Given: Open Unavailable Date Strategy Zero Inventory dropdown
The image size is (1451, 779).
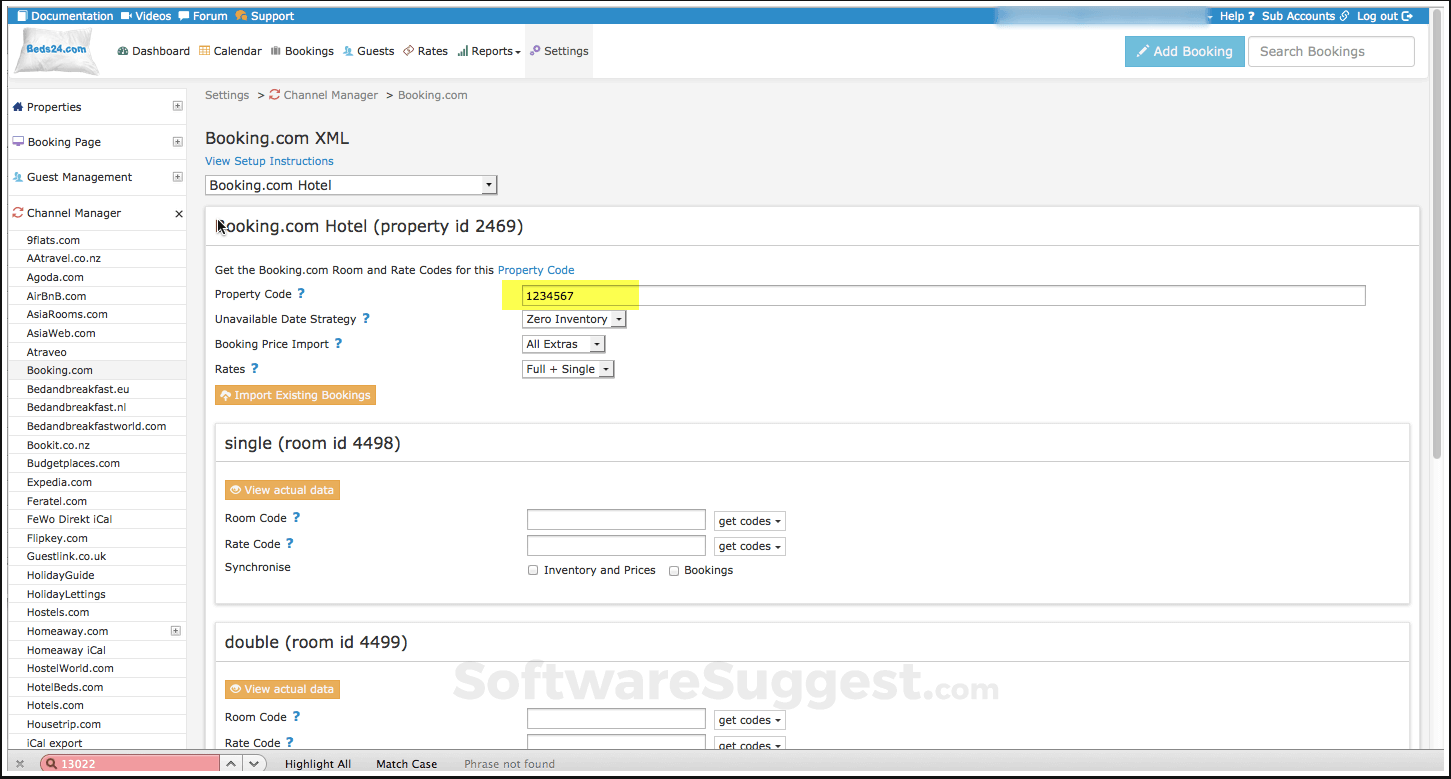Looking at the screenshot, I should pos(574,319).
